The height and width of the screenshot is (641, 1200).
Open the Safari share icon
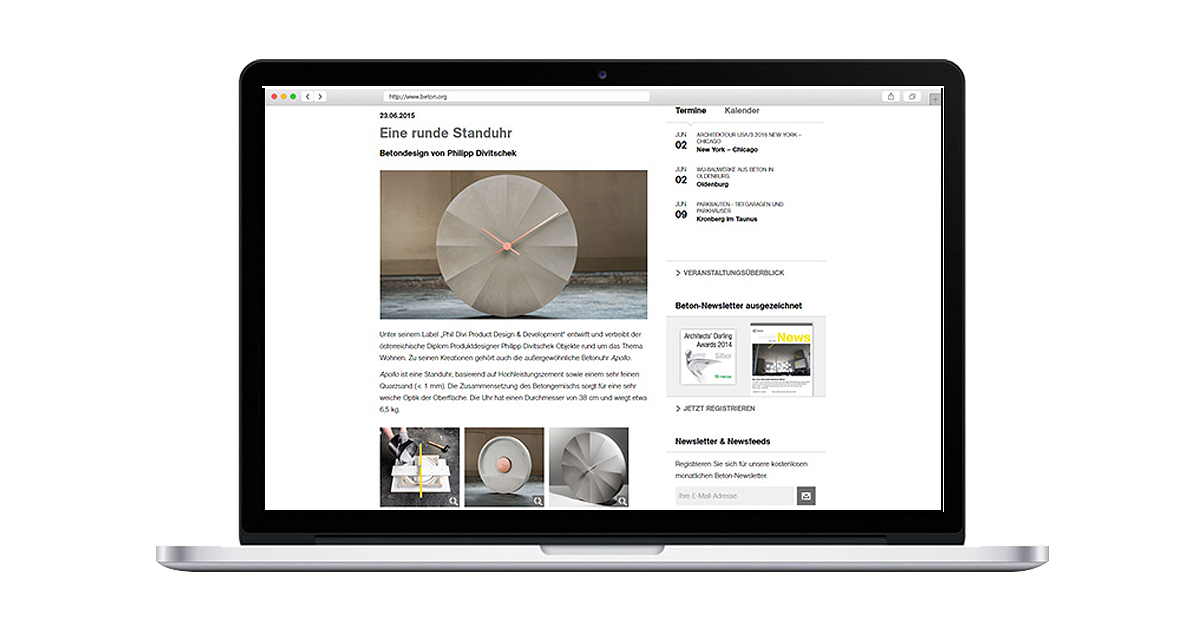891,97
